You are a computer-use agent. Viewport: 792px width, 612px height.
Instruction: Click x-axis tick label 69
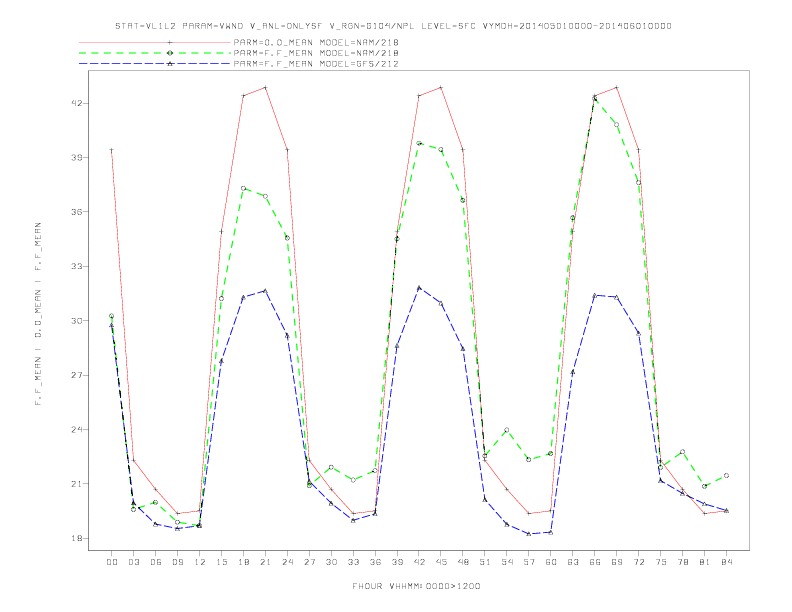click(617, 562)
